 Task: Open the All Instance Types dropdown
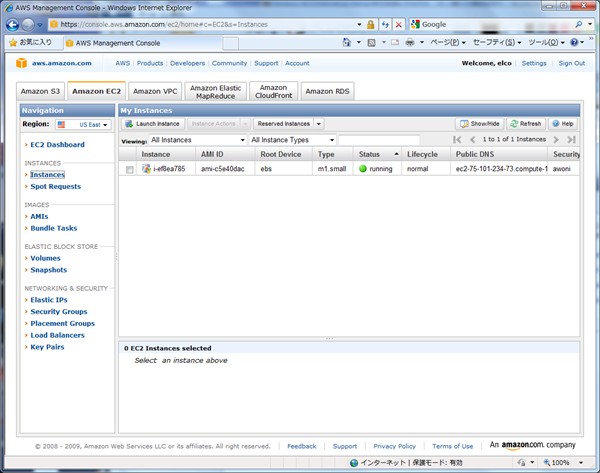[293, 140]
